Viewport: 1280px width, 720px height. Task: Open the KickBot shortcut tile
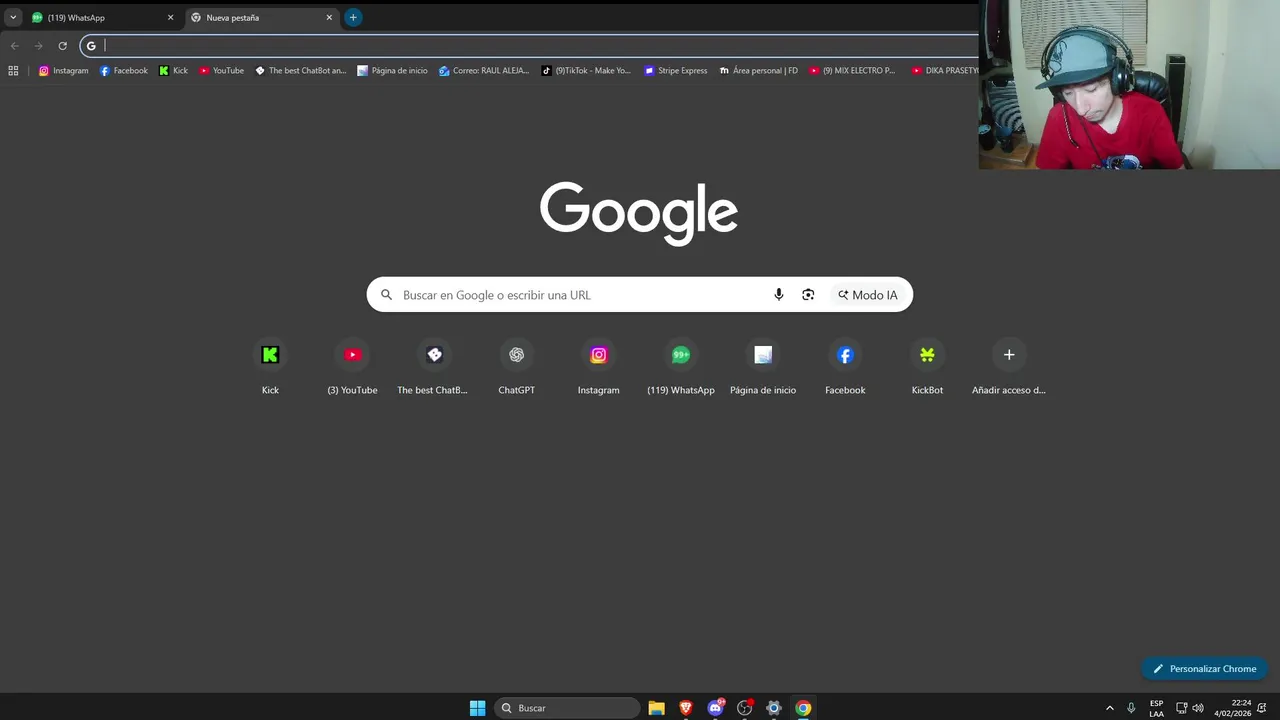coord(927,367)
